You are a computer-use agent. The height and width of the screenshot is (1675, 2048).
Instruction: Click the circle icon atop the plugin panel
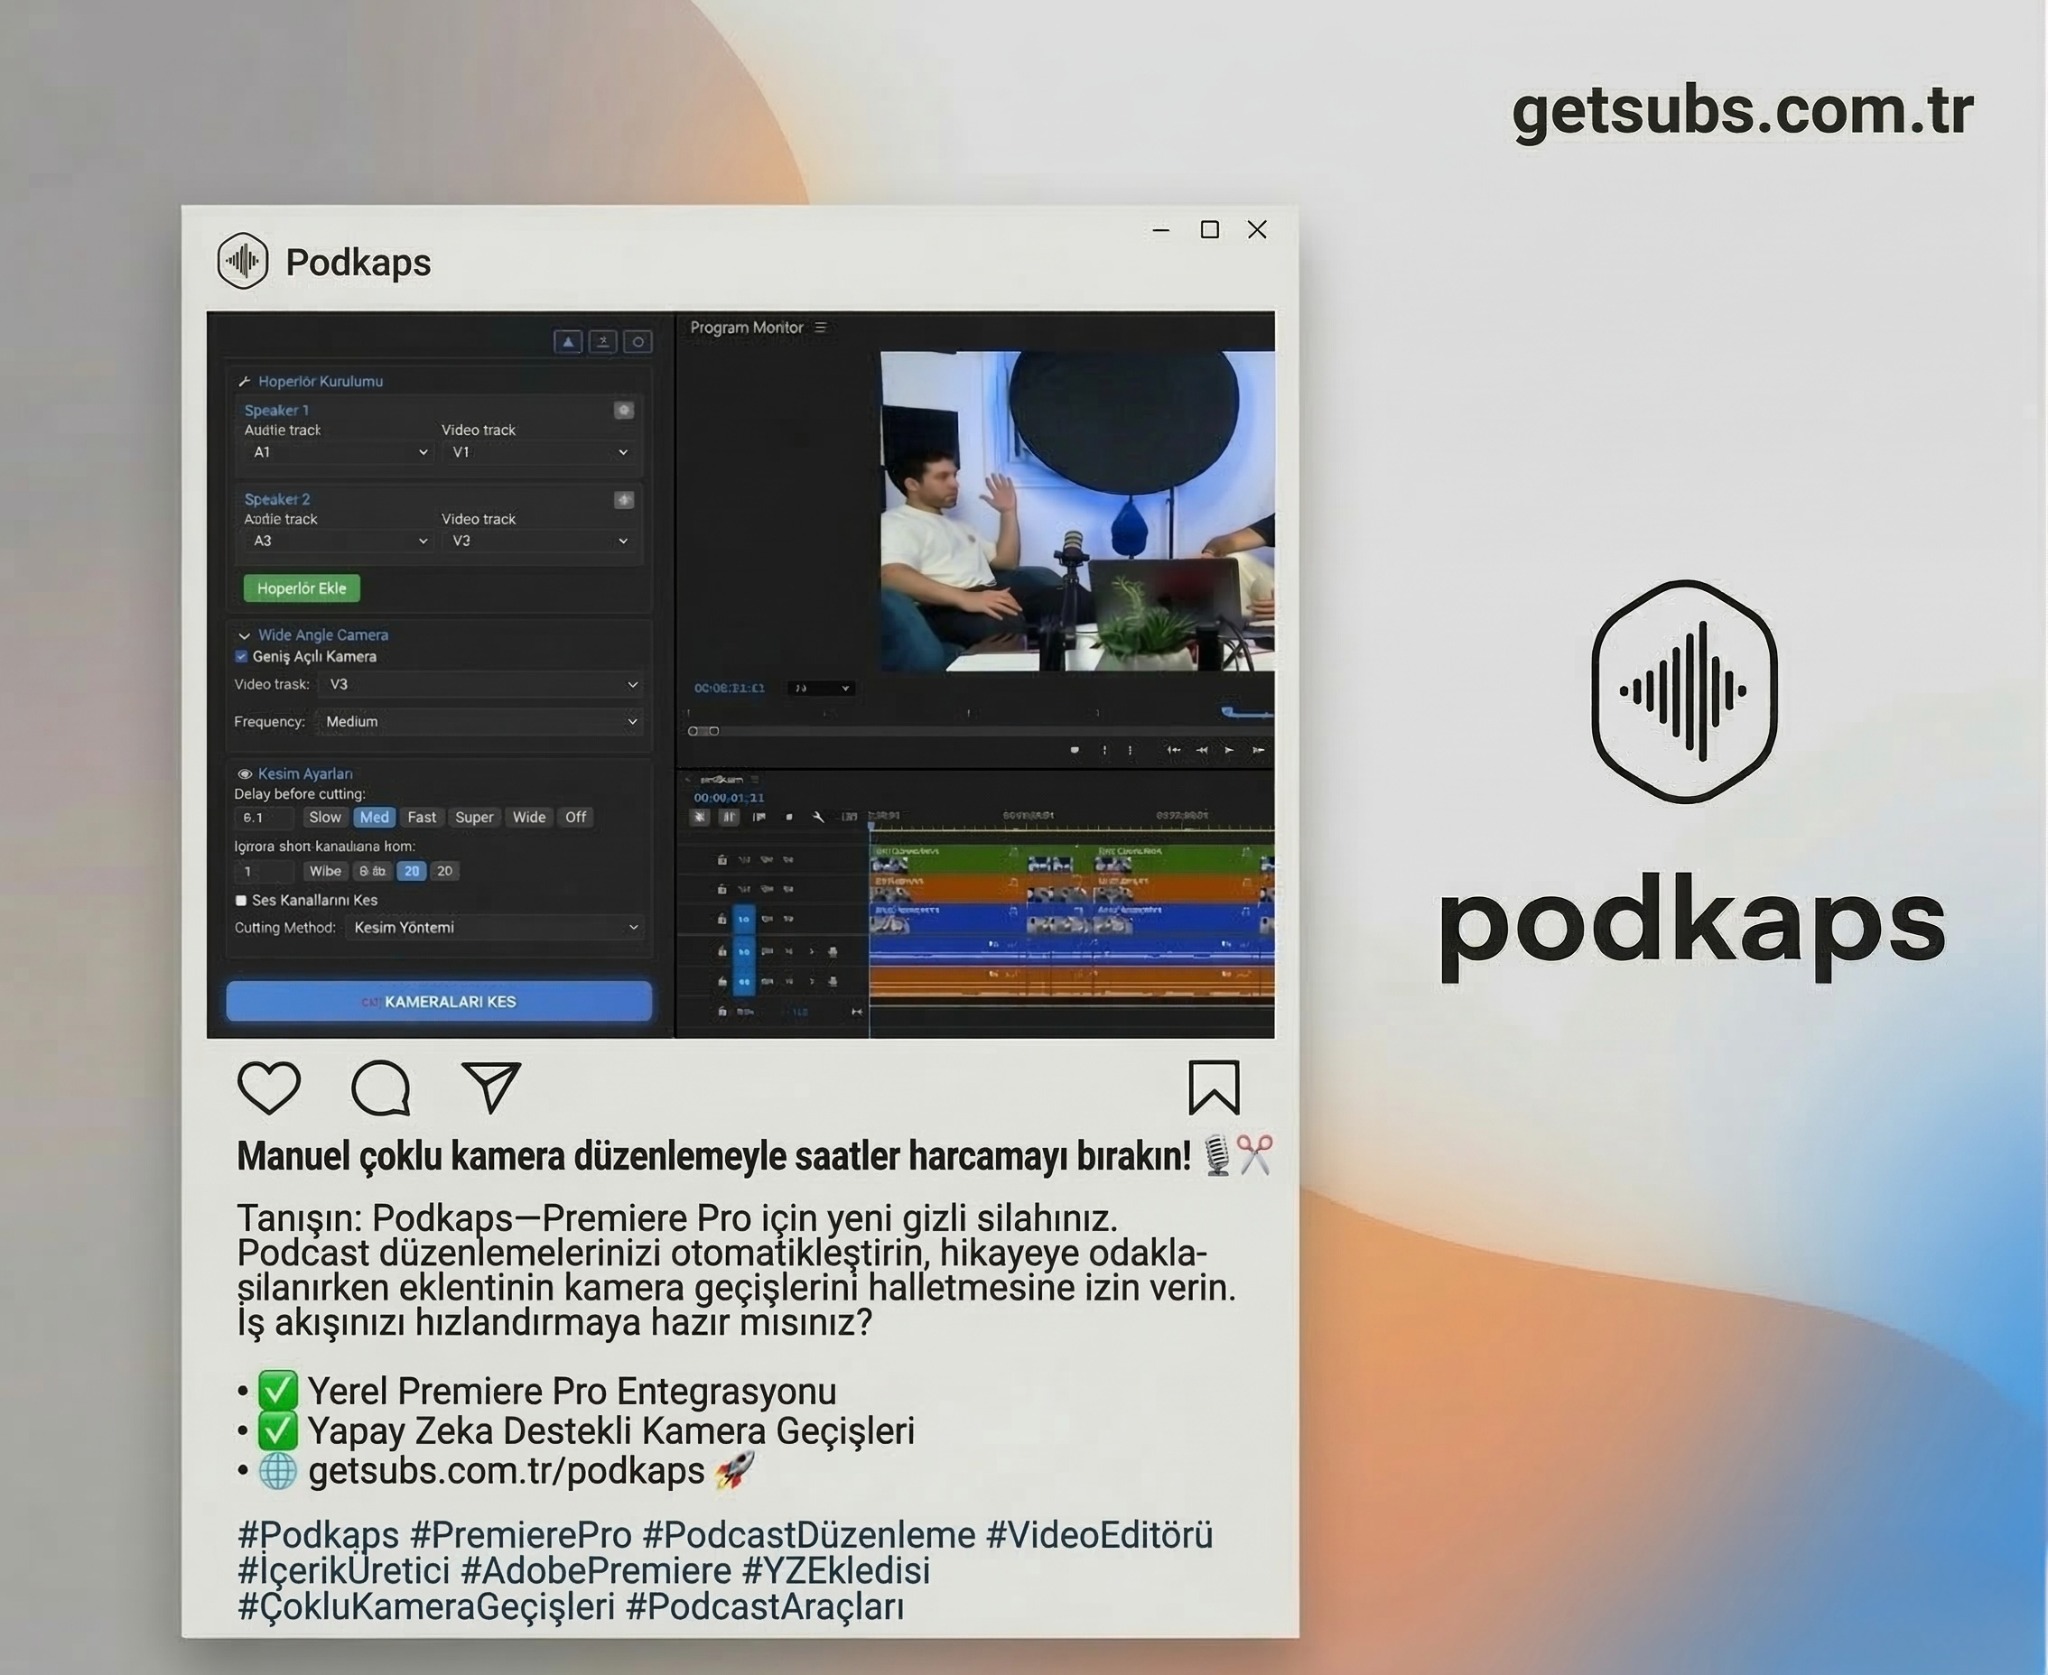point(638,342)
